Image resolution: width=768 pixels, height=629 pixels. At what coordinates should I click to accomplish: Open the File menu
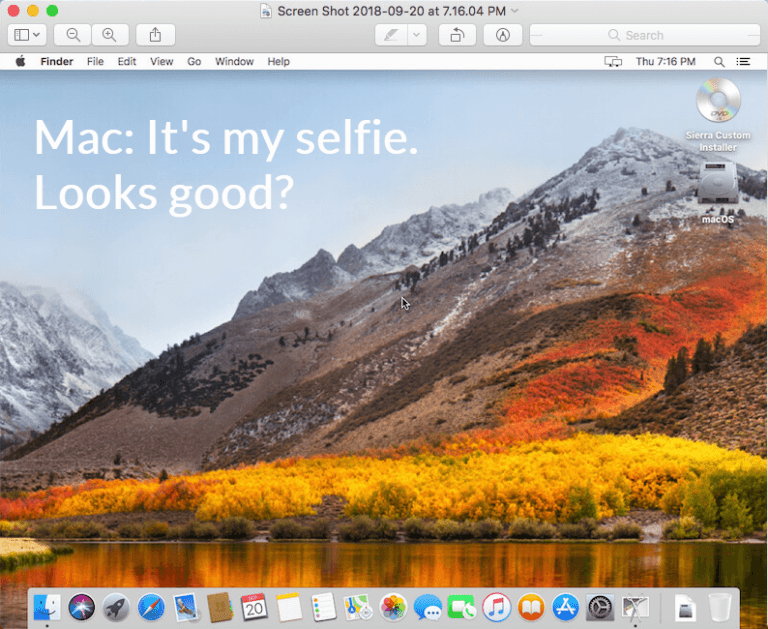(x=95, y=61)
